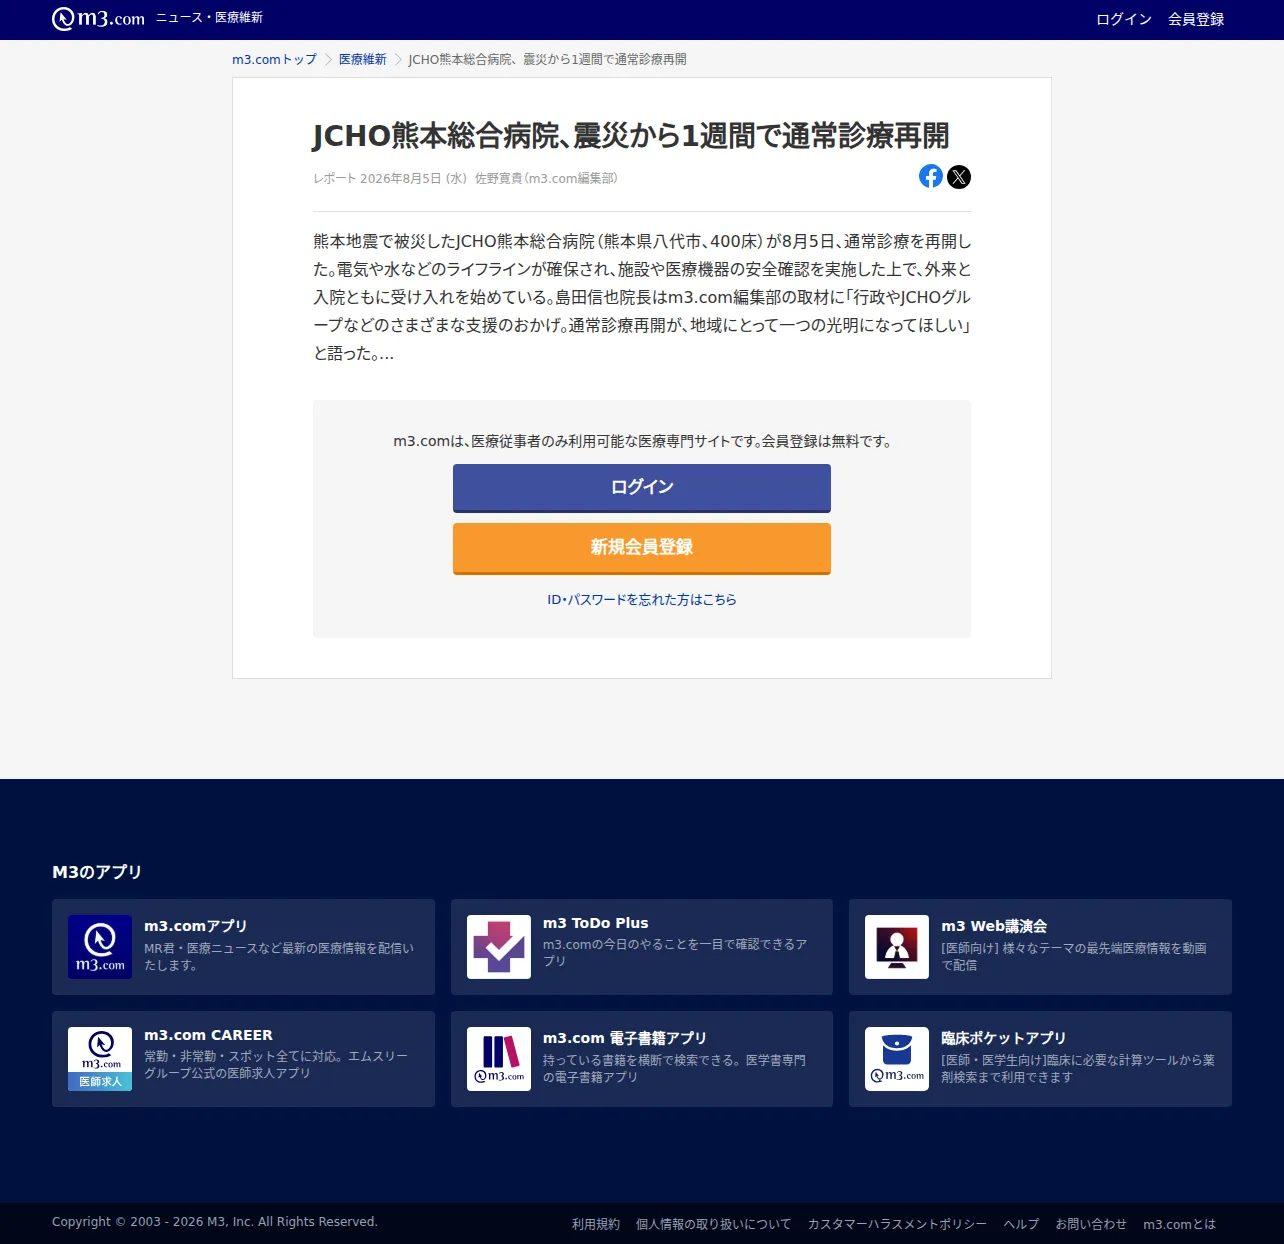Click the m3.com CAREER description text

tap(276, 1064)
